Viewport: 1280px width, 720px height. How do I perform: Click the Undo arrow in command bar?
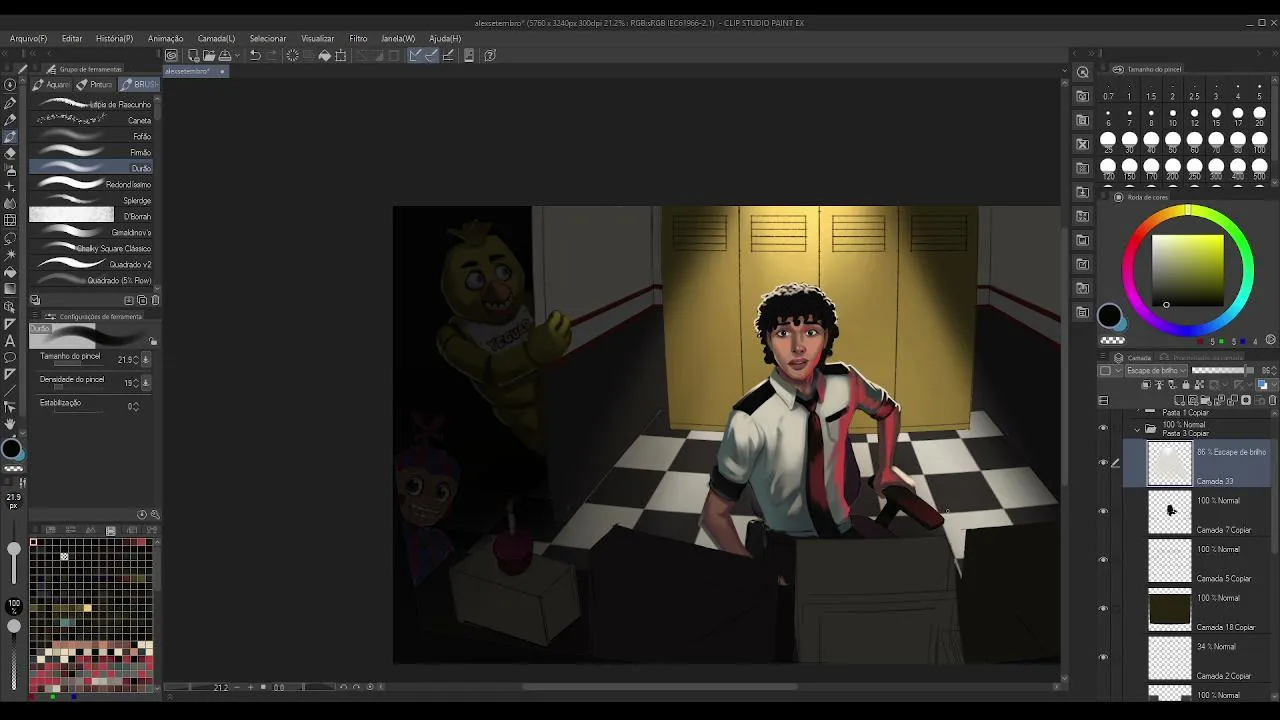(255, 55)
